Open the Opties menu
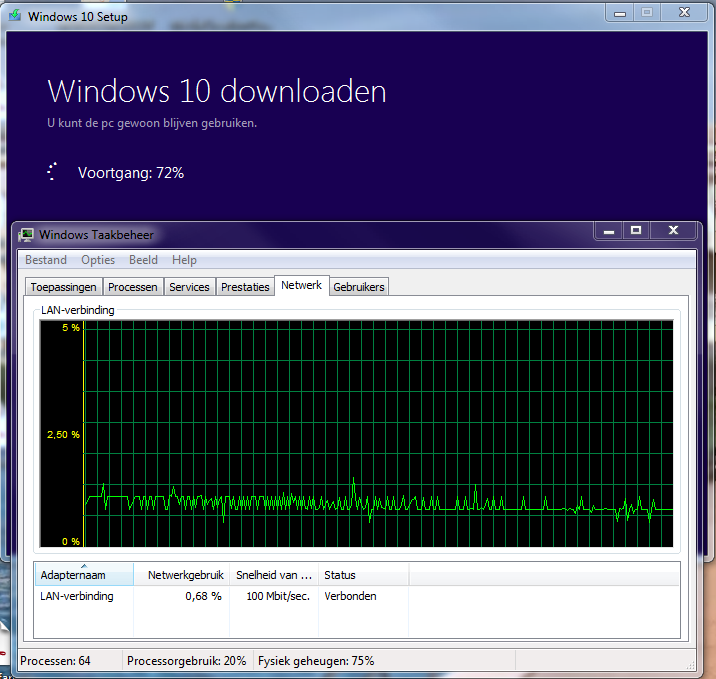 pos(98,260)
